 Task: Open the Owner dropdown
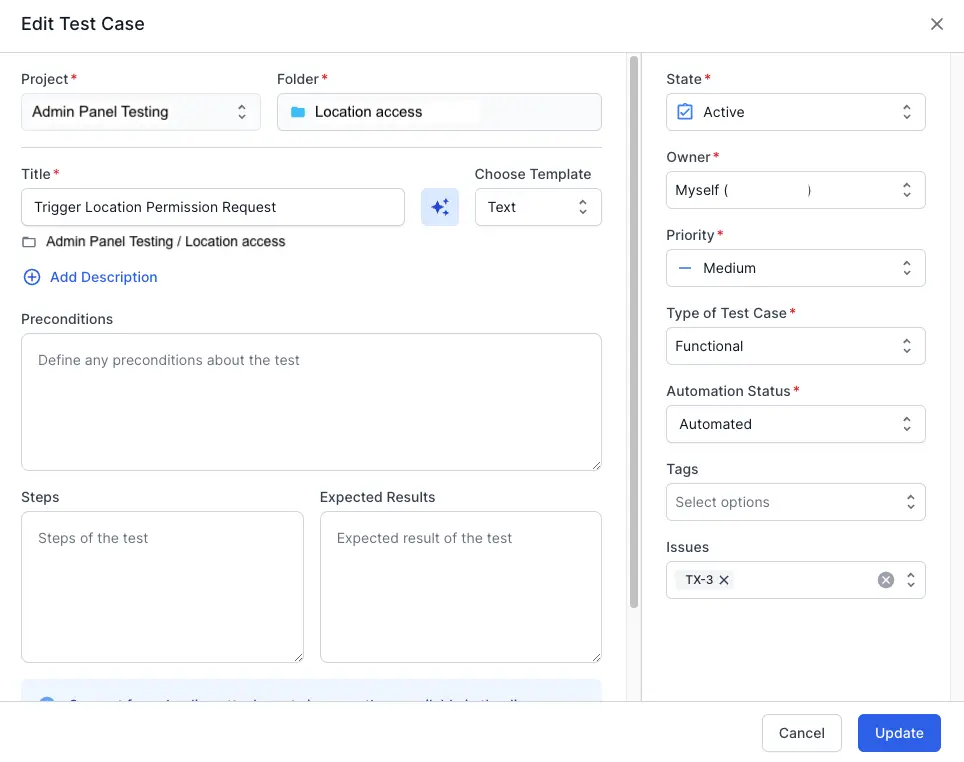(x=795, y=190)
